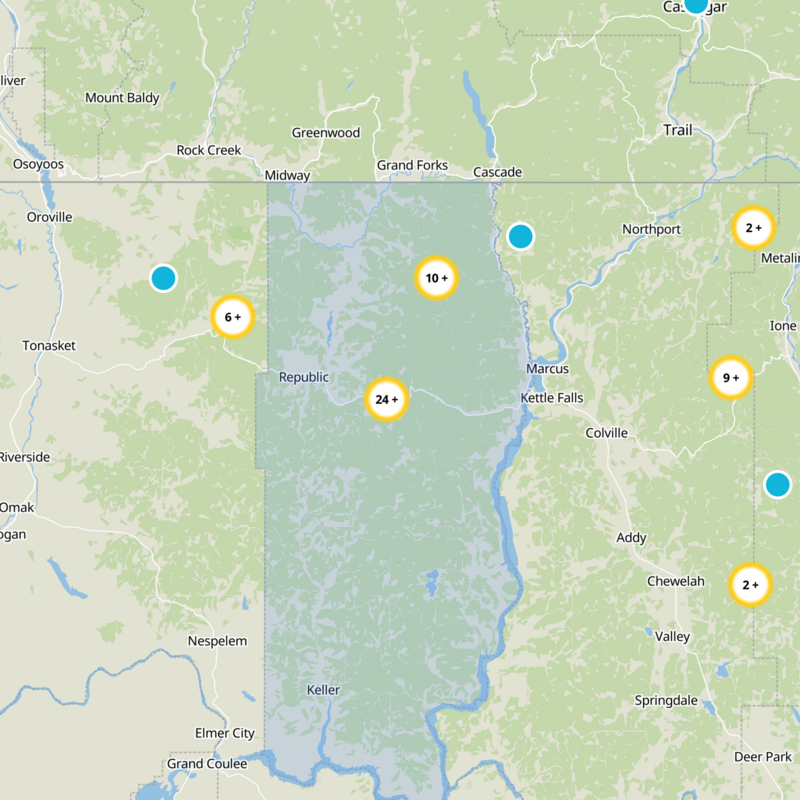Expand the 10+ cluster into individual markers
Viewport: 800px width, 800px height.
[435, 278]
